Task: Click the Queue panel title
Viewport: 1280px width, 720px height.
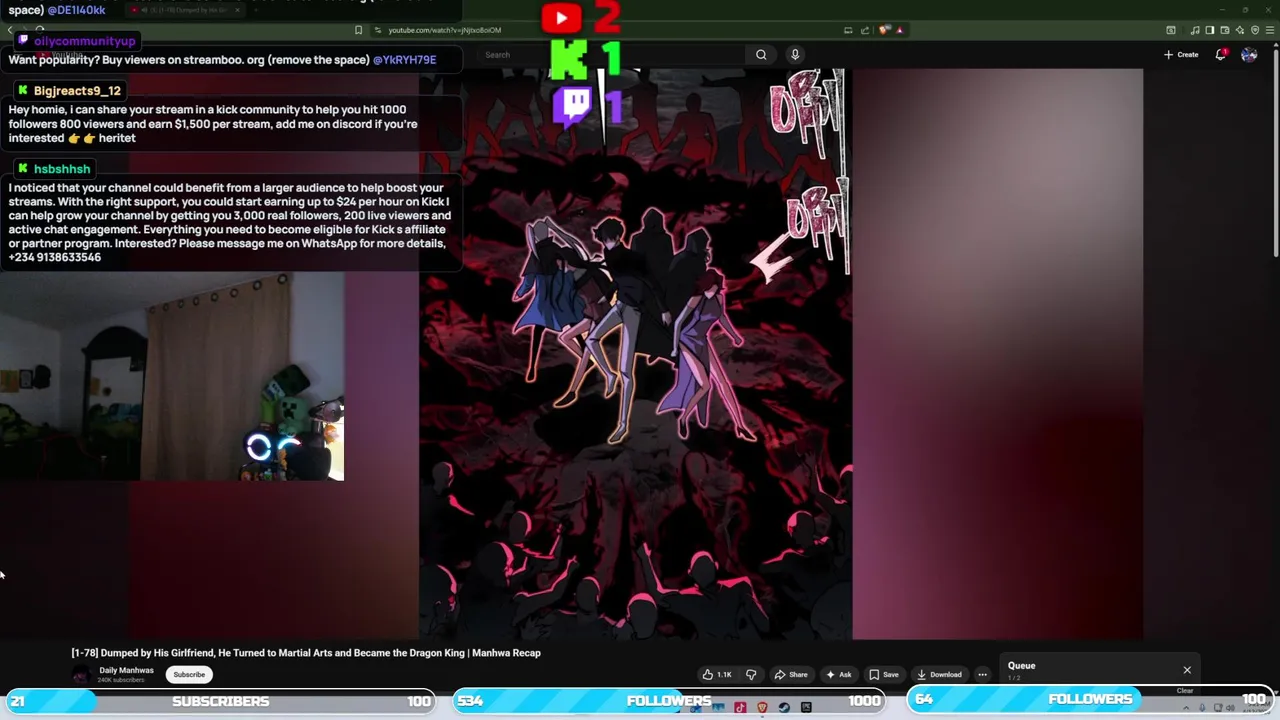Action: point(1021,666)
